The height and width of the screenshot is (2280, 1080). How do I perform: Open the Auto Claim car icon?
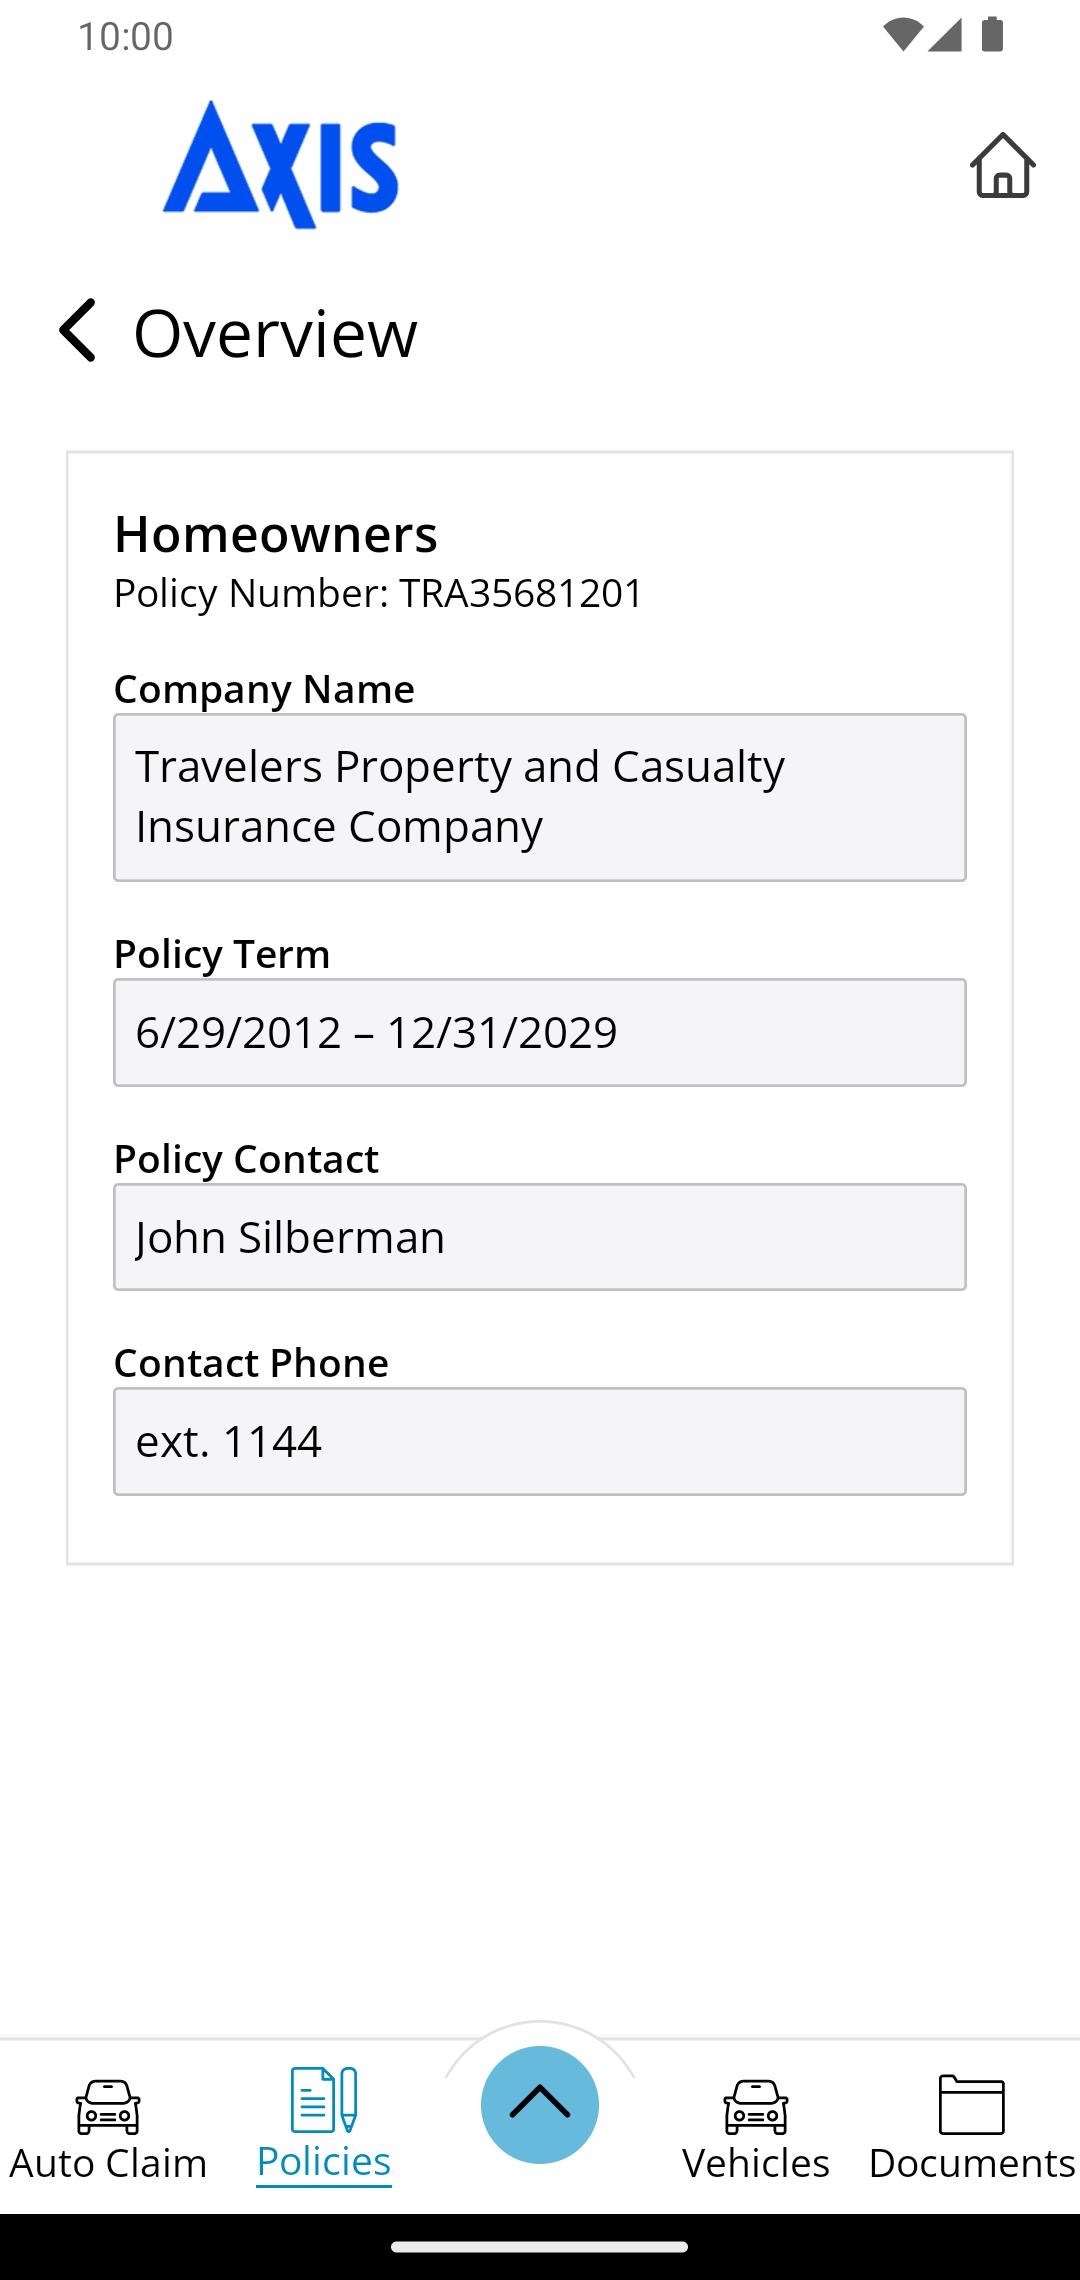[108, 2105]
